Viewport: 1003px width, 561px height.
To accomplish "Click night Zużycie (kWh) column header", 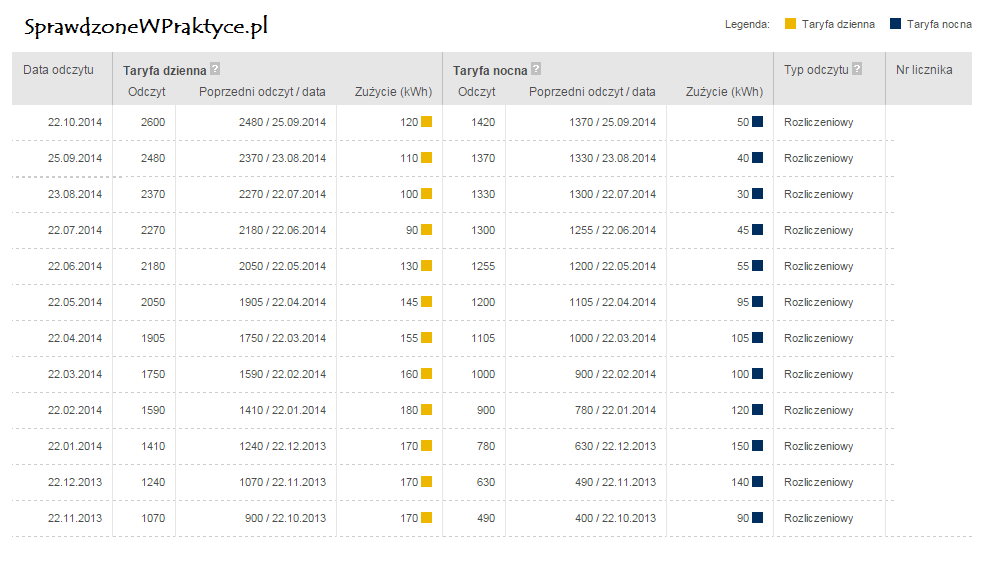I will tap(724, 92).
